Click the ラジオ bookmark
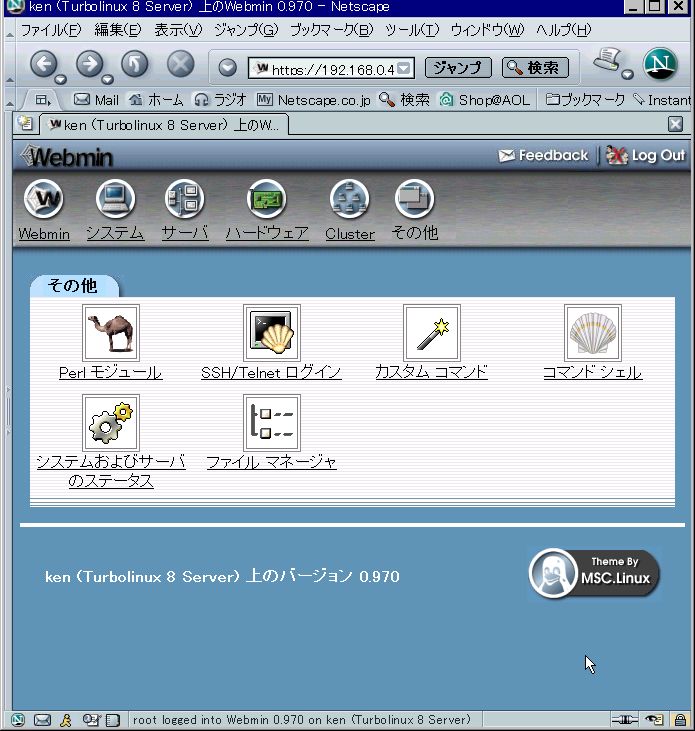 220,100
